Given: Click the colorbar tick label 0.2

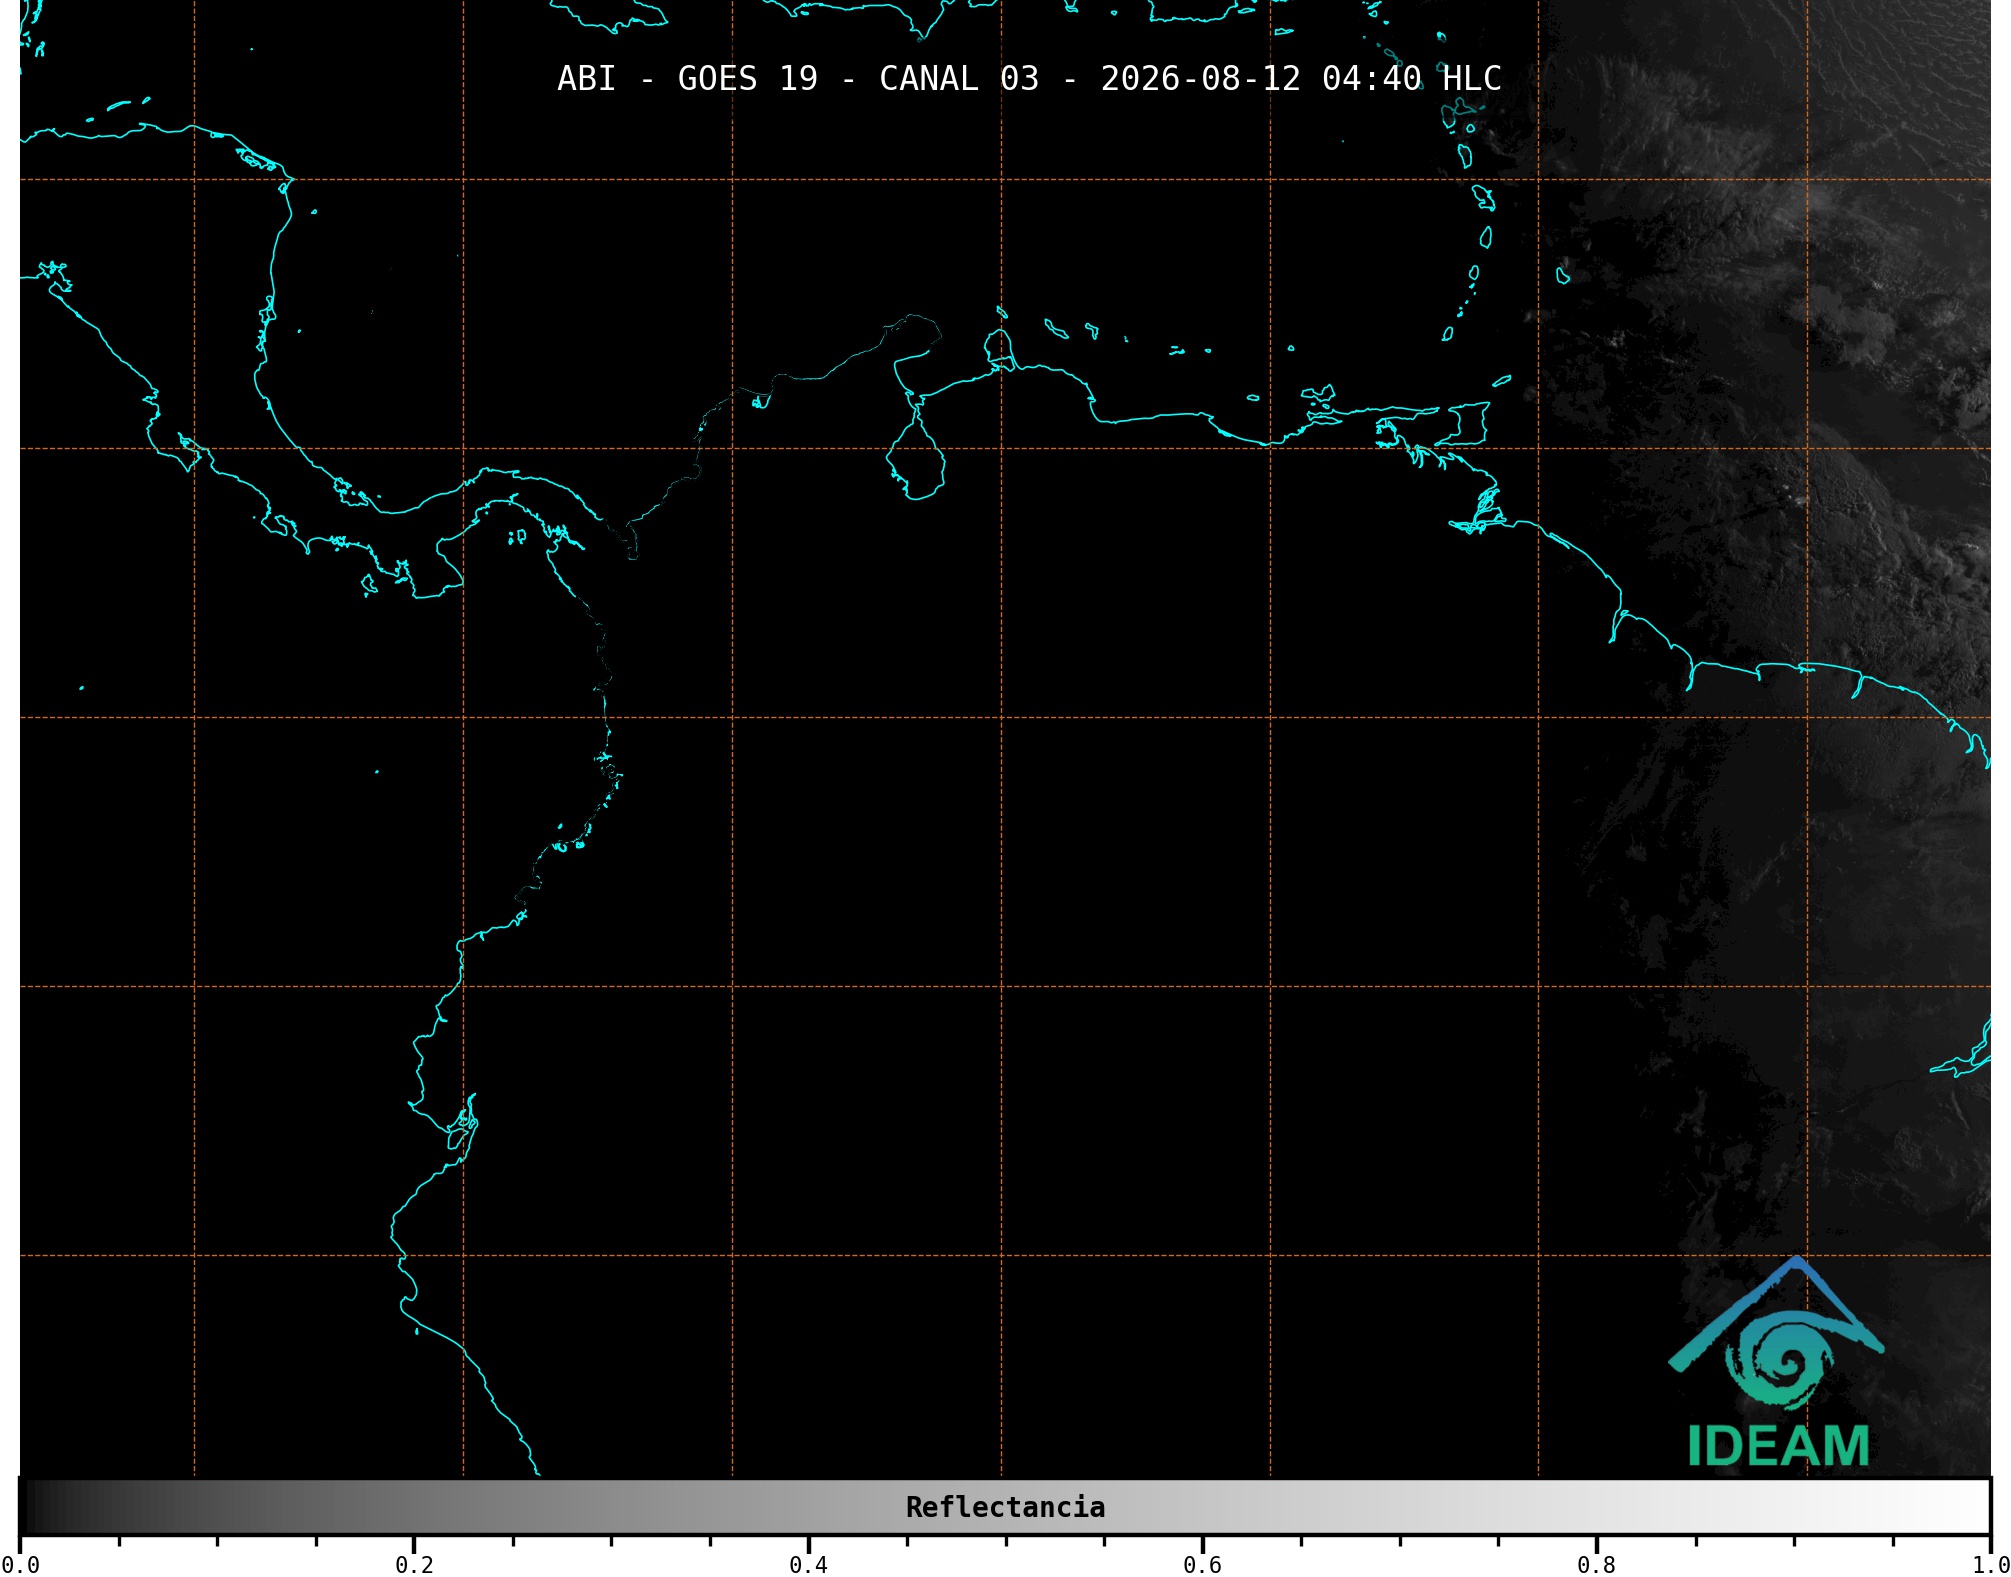Looking at the screenshot, I should pyautogui.click(x=414, y=1565).
